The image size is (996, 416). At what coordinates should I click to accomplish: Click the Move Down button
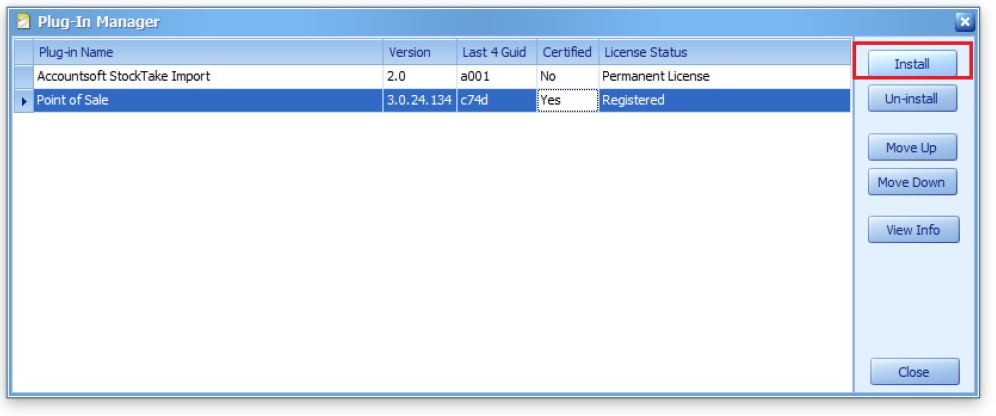pos(913,182)
